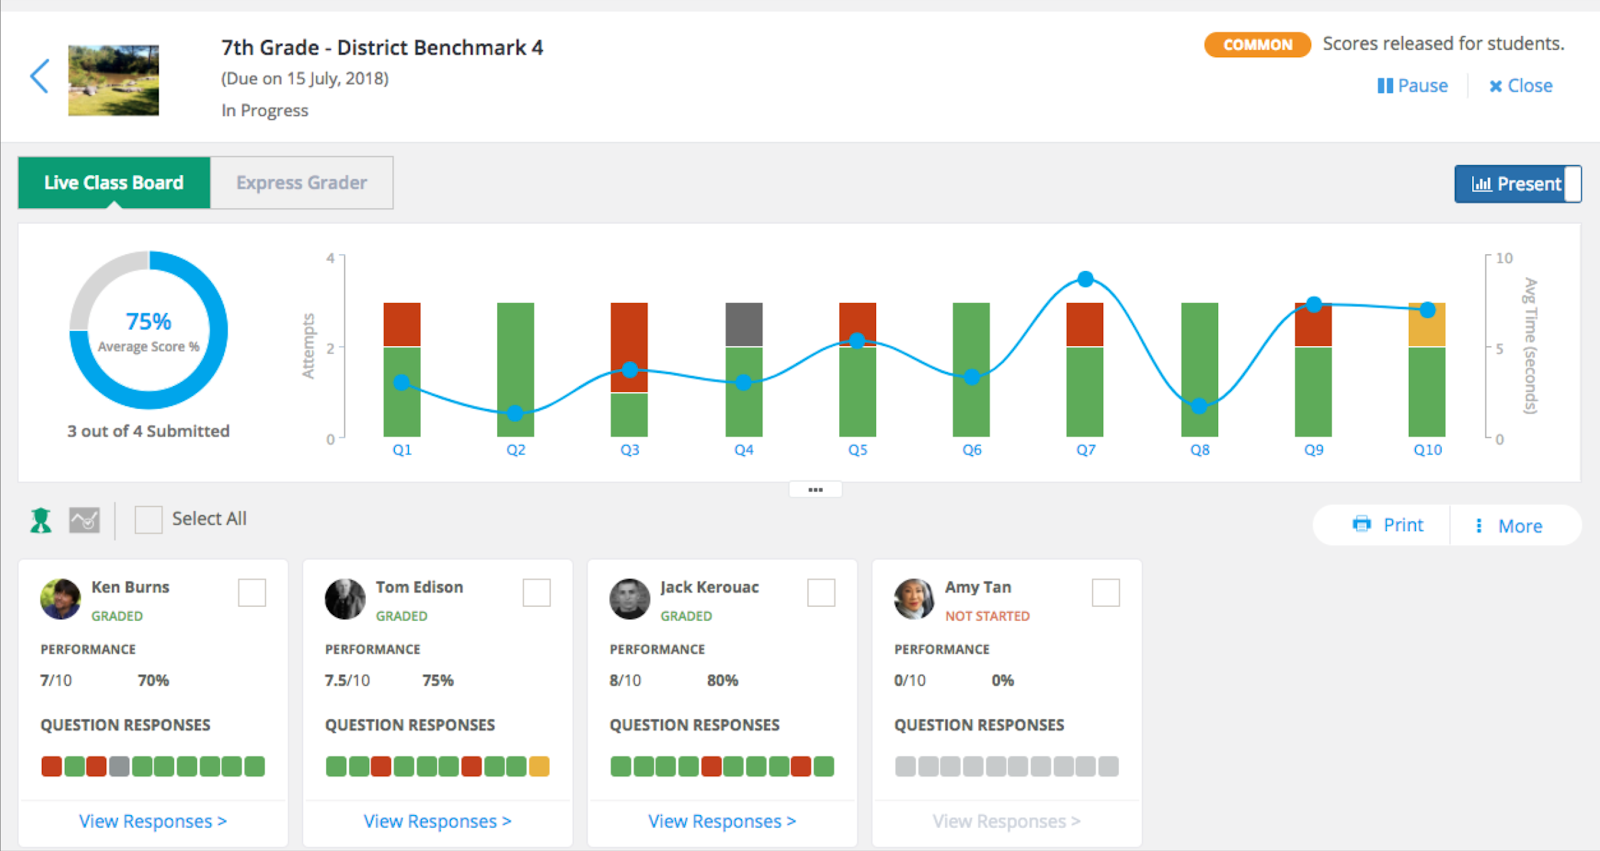Click the back arrow chevron icon

coord(39,76)
